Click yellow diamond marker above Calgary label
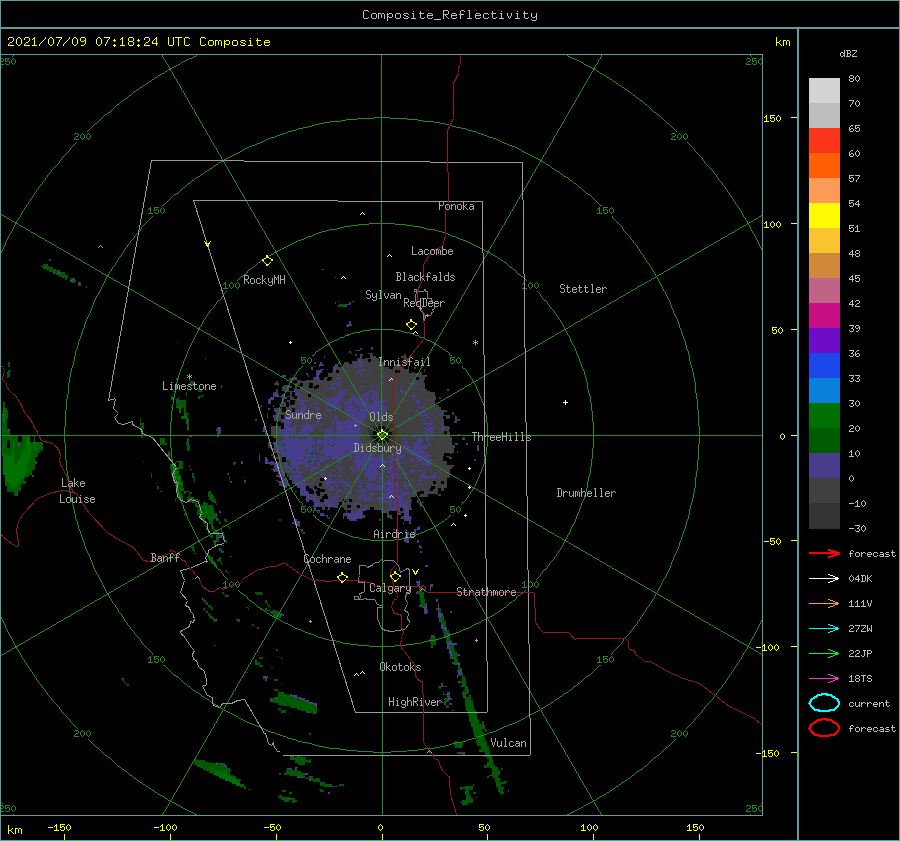900x841 pixels. click(x=395, y=576)
